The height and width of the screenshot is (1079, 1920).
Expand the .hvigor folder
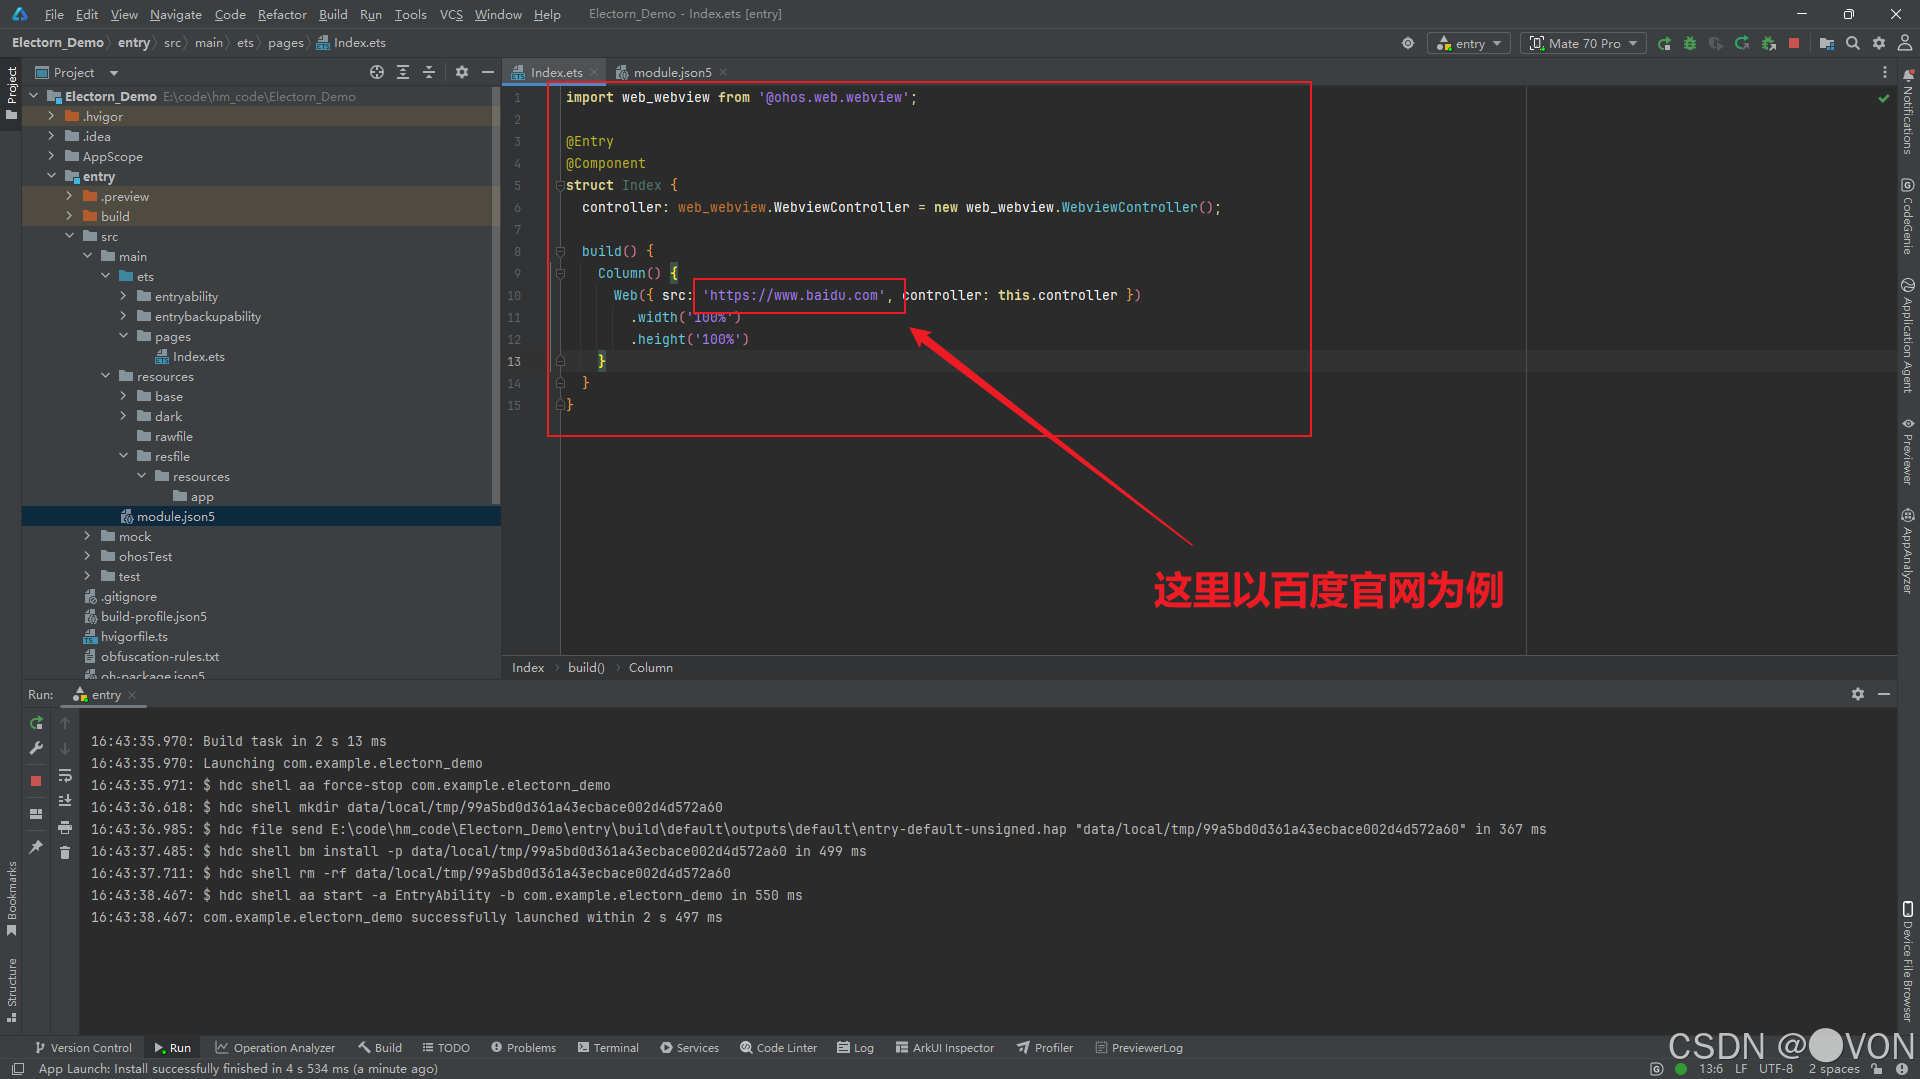point(51,116)
